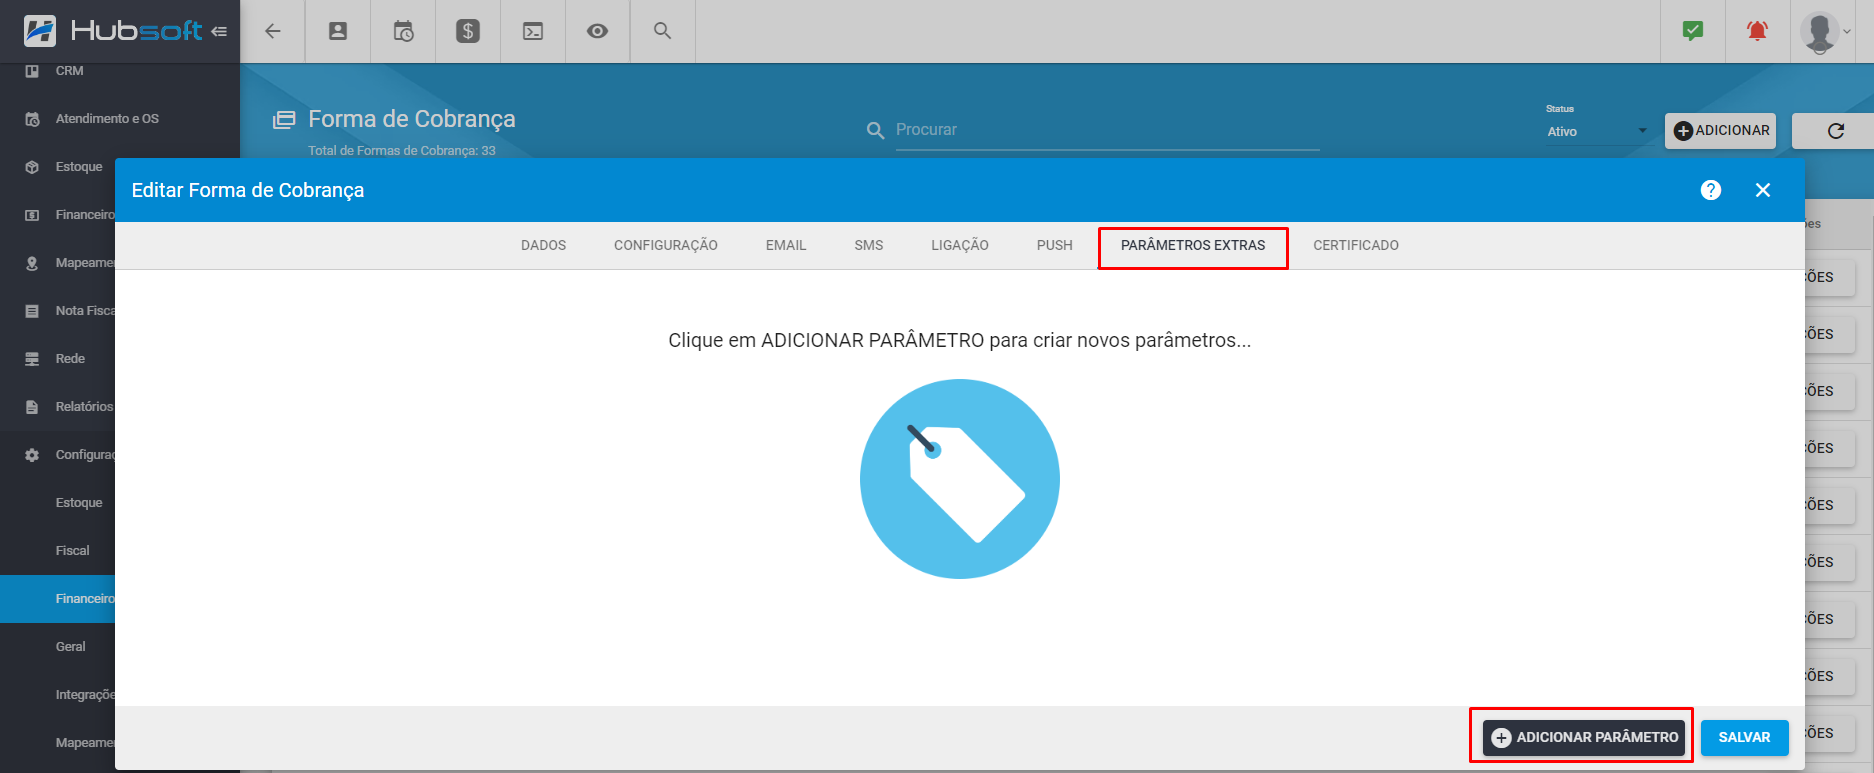1874x773 pixels.
Task: Switch to the DADOS tab
Action: click(x=543, y=245)
